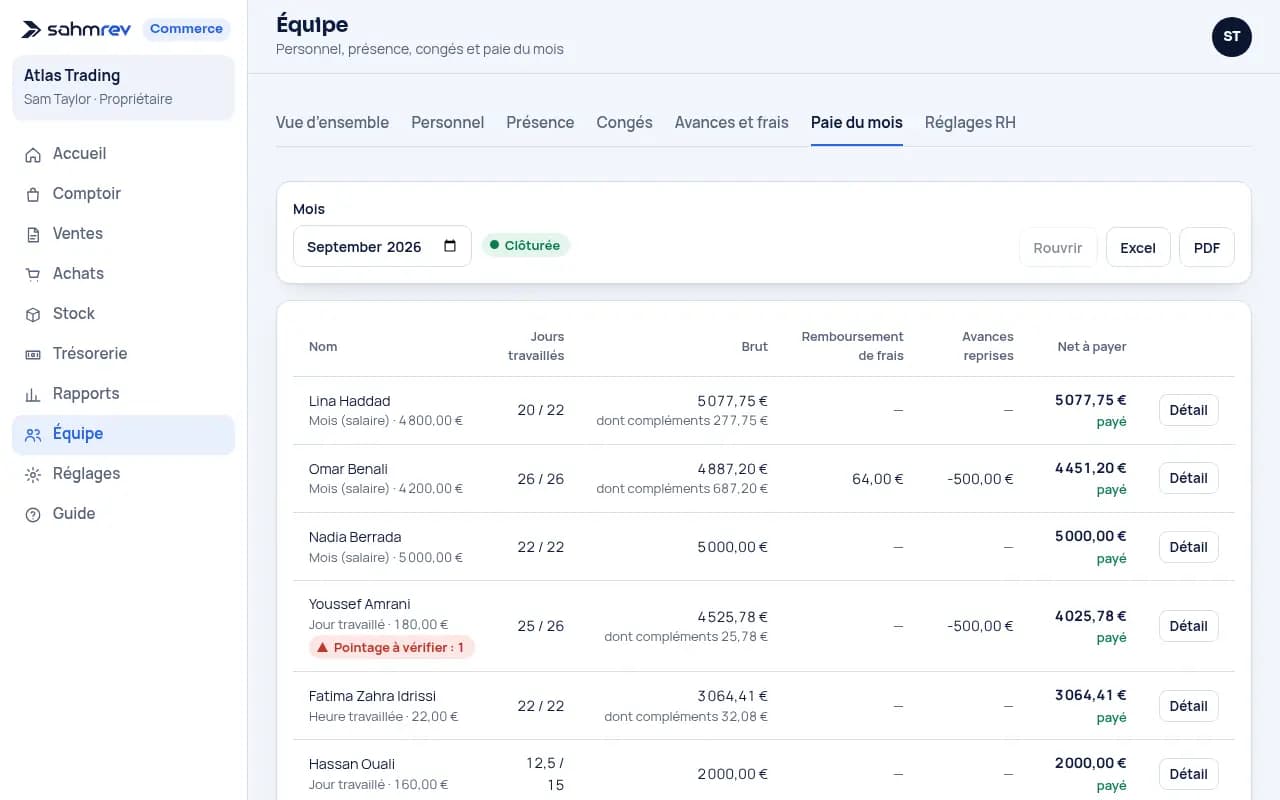The width and height of the screenshot is (1280, 800).
Task: Open the Avances et frais tab
Action: [732, 122]
